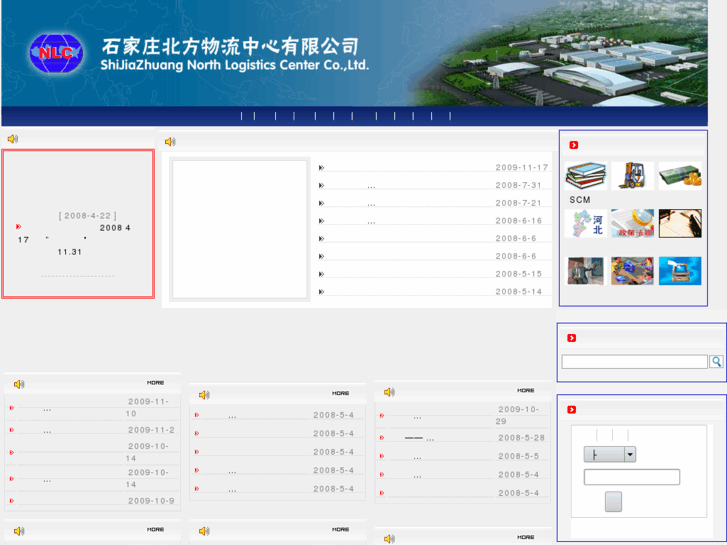Click the date 2008-6-16

pos(518,221)
